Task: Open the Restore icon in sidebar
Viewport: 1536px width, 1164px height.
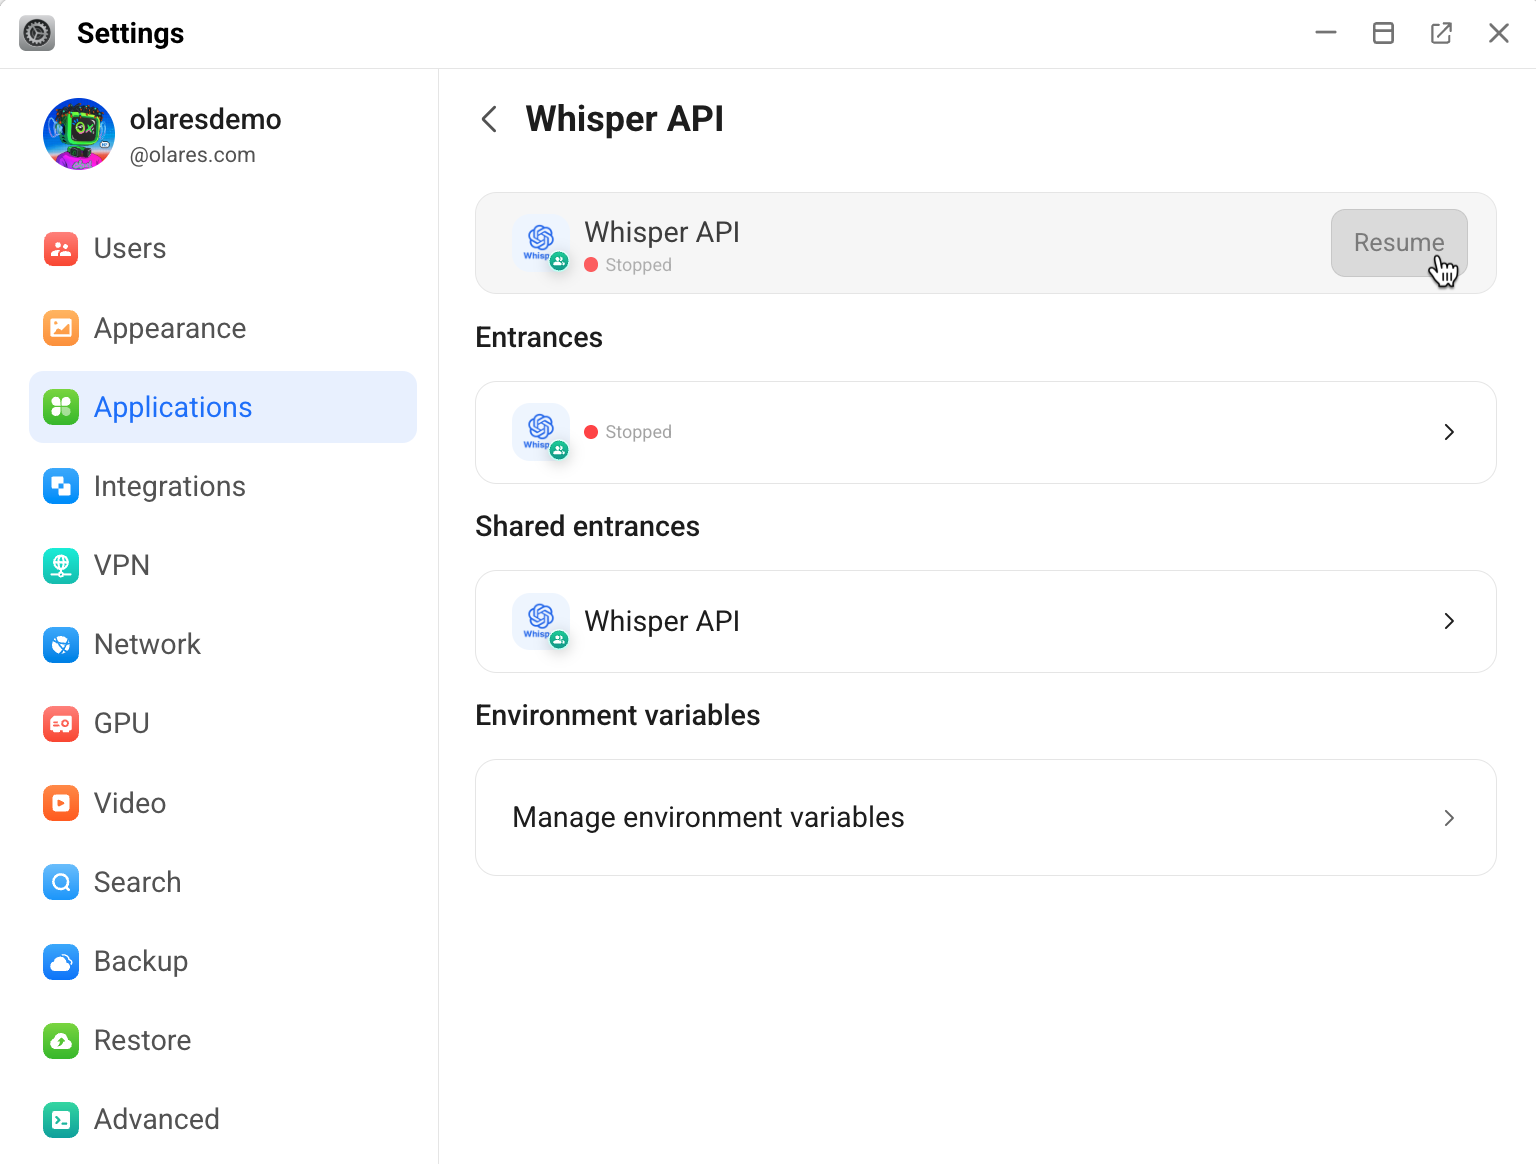Action: click(x=61, y=1041)
